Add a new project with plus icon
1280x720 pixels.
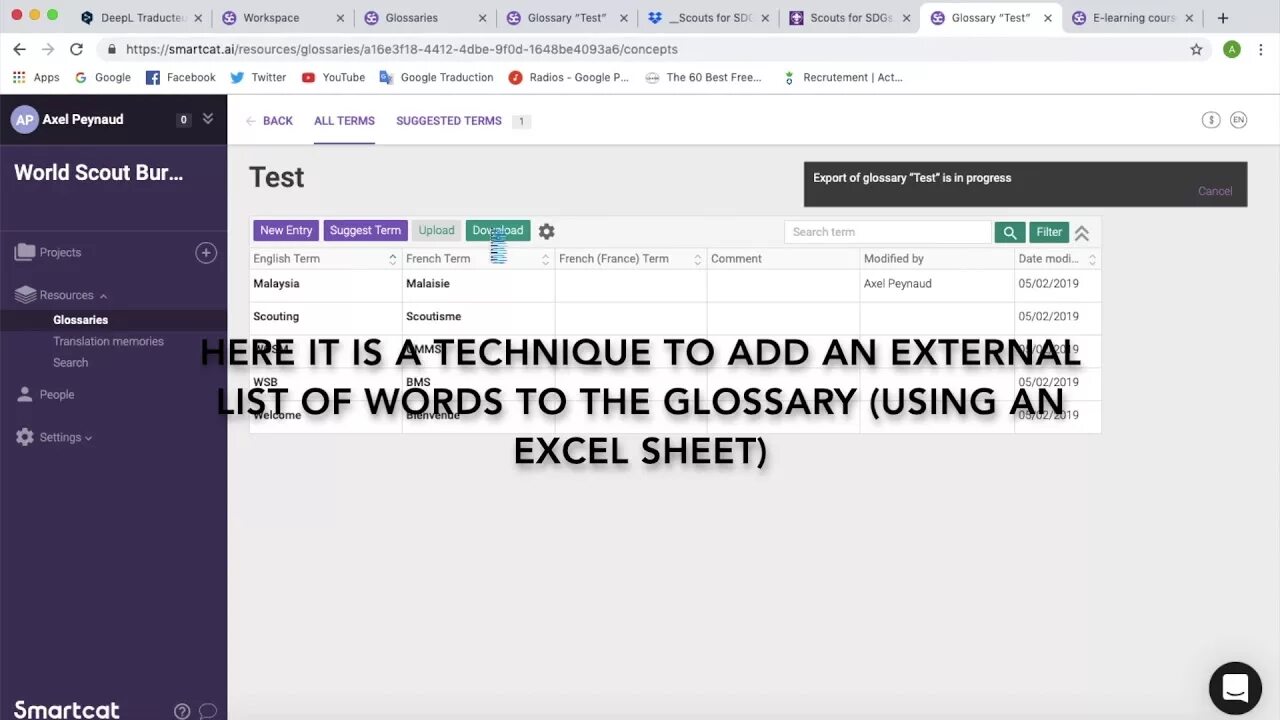tap(206, 253)
